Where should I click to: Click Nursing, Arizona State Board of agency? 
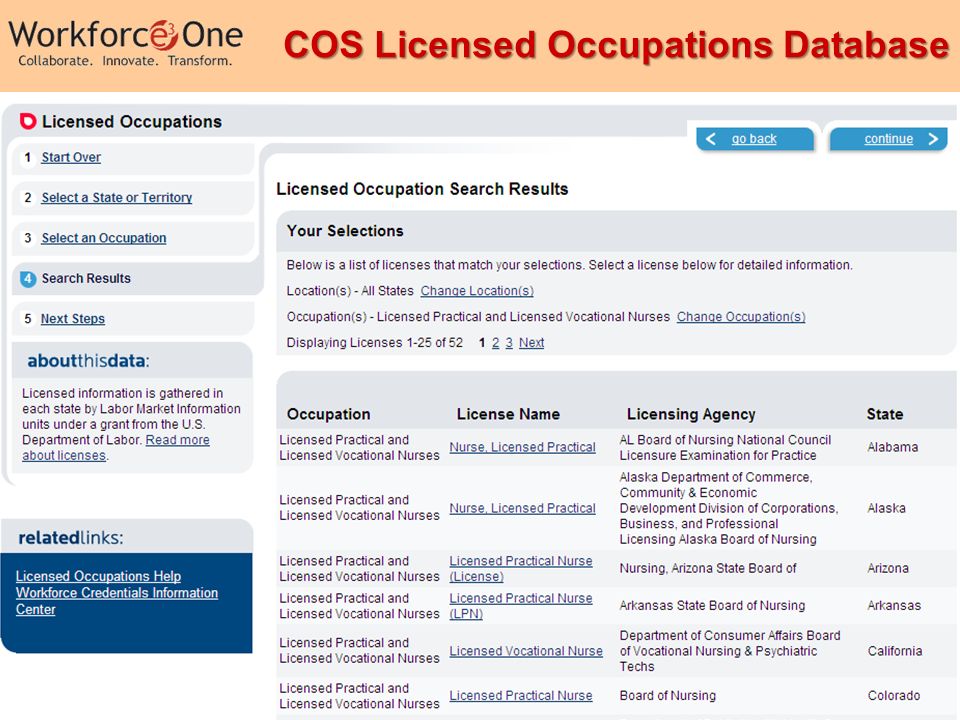708,568
